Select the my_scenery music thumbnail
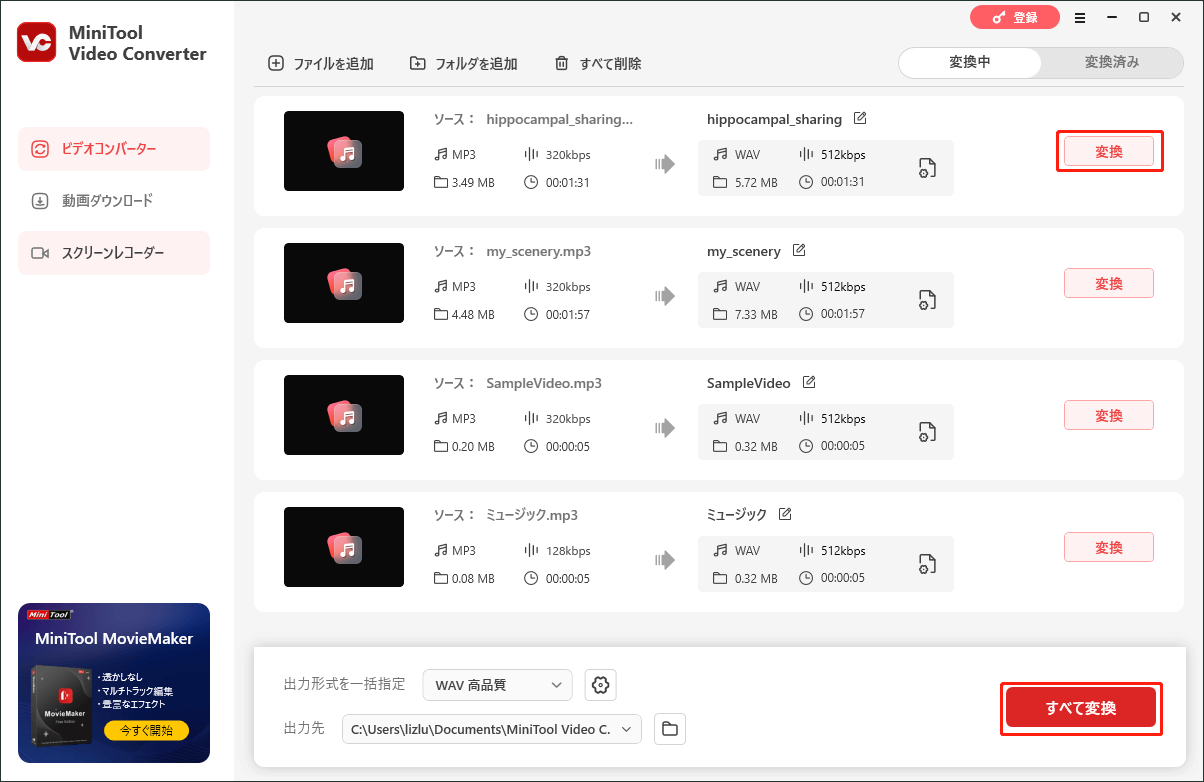The image size is (1204, 782). click(x=344, y=283)
